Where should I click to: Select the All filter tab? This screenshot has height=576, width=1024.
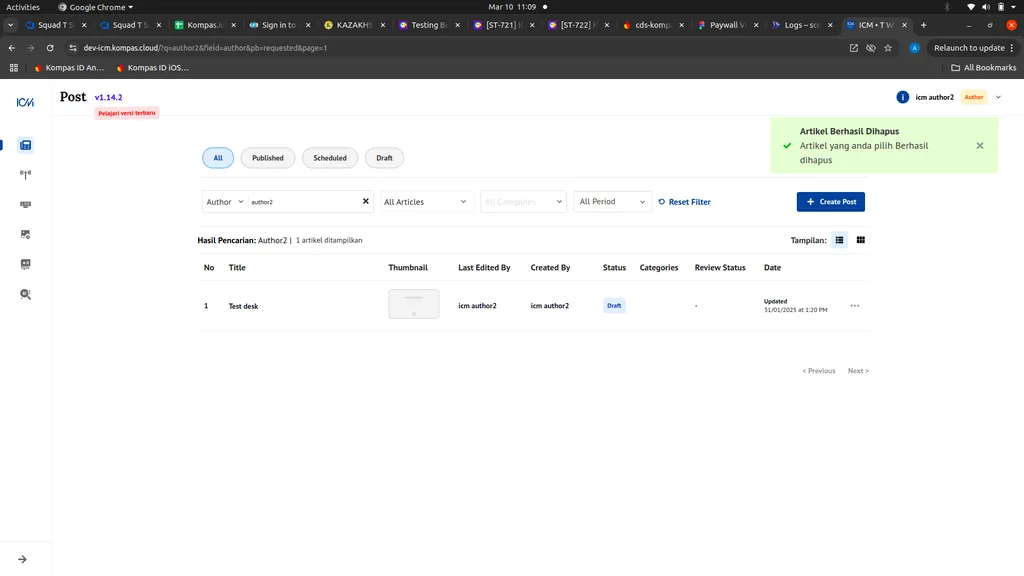click(218, 158)
